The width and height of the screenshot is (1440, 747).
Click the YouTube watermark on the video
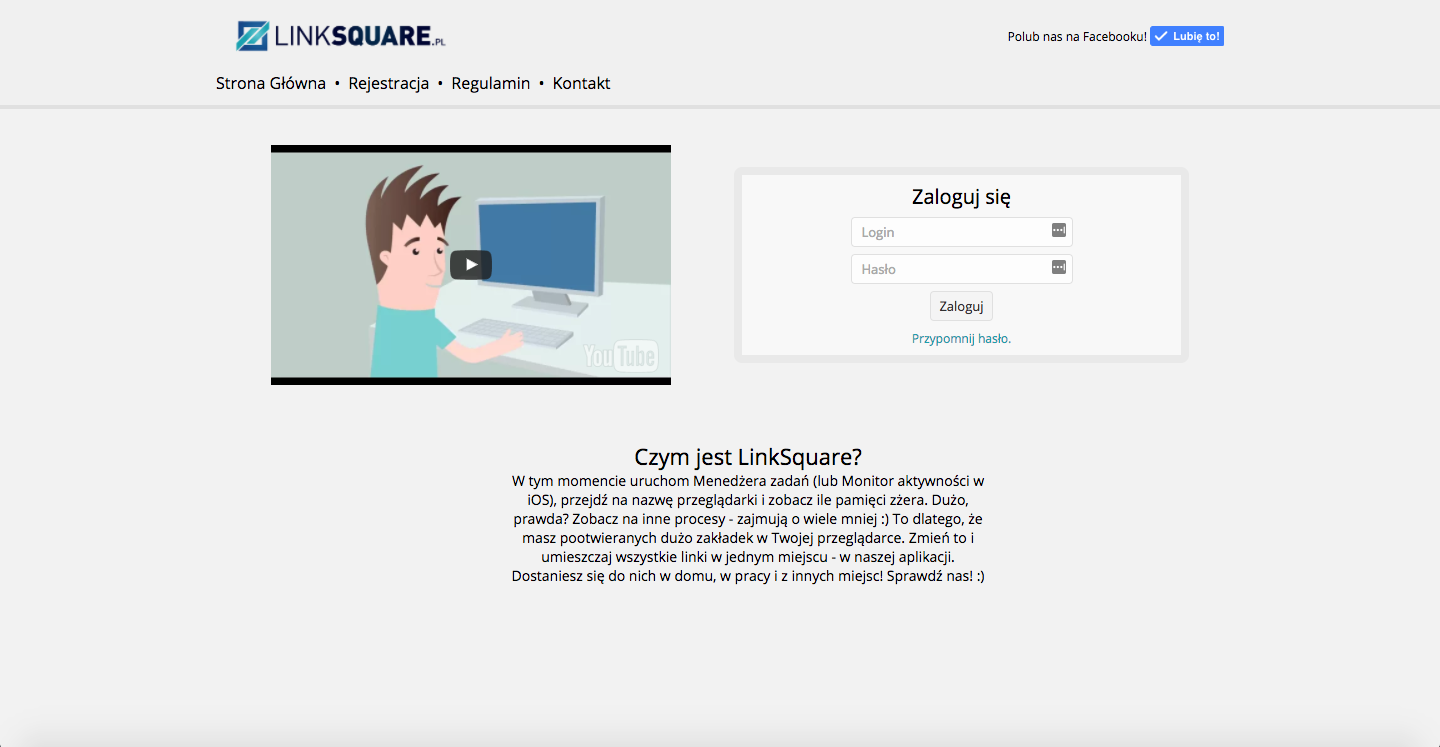point(619,356)
